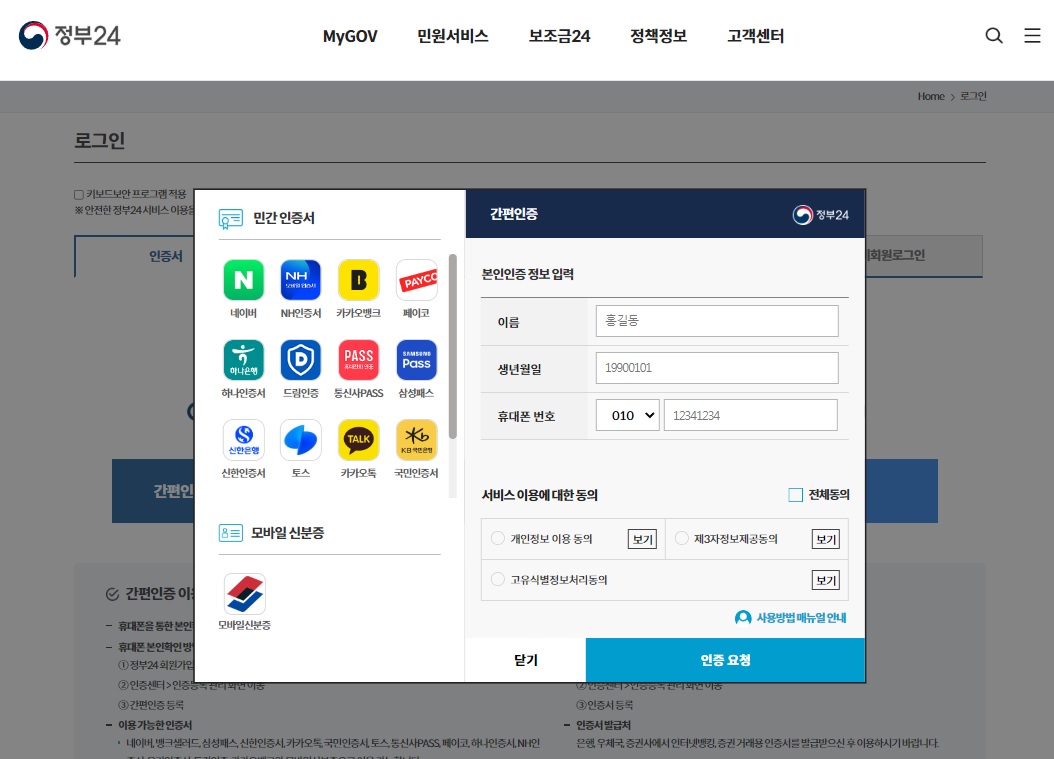1054x759 pixels.
Task: Pick the Samsung Pass (삼성패스) icon
Action: (x=417, y=360)
